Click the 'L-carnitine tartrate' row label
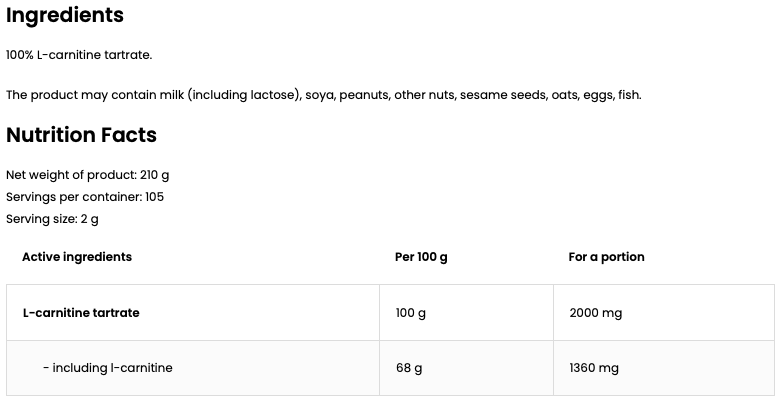Viewport: 781px width, 402px height. (x=81, y=313)
